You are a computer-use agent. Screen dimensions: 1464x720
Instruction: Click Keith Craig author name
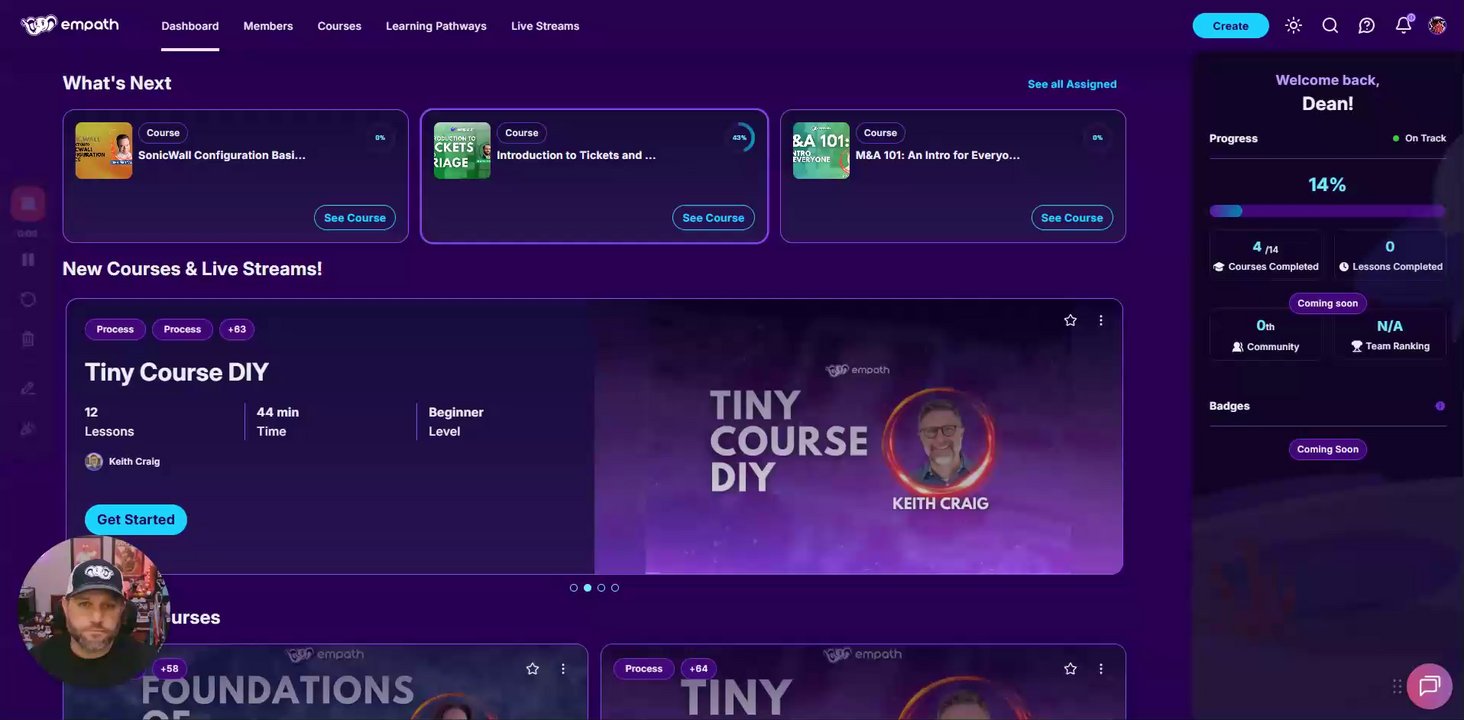click(134, 462)
